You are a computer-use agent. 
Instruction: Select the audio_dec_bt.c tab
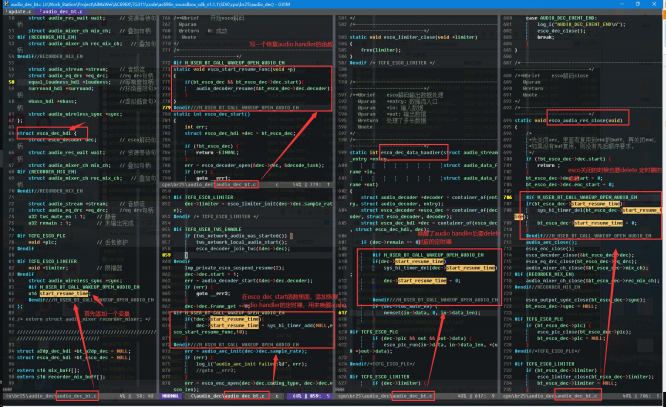pos(60,11)
